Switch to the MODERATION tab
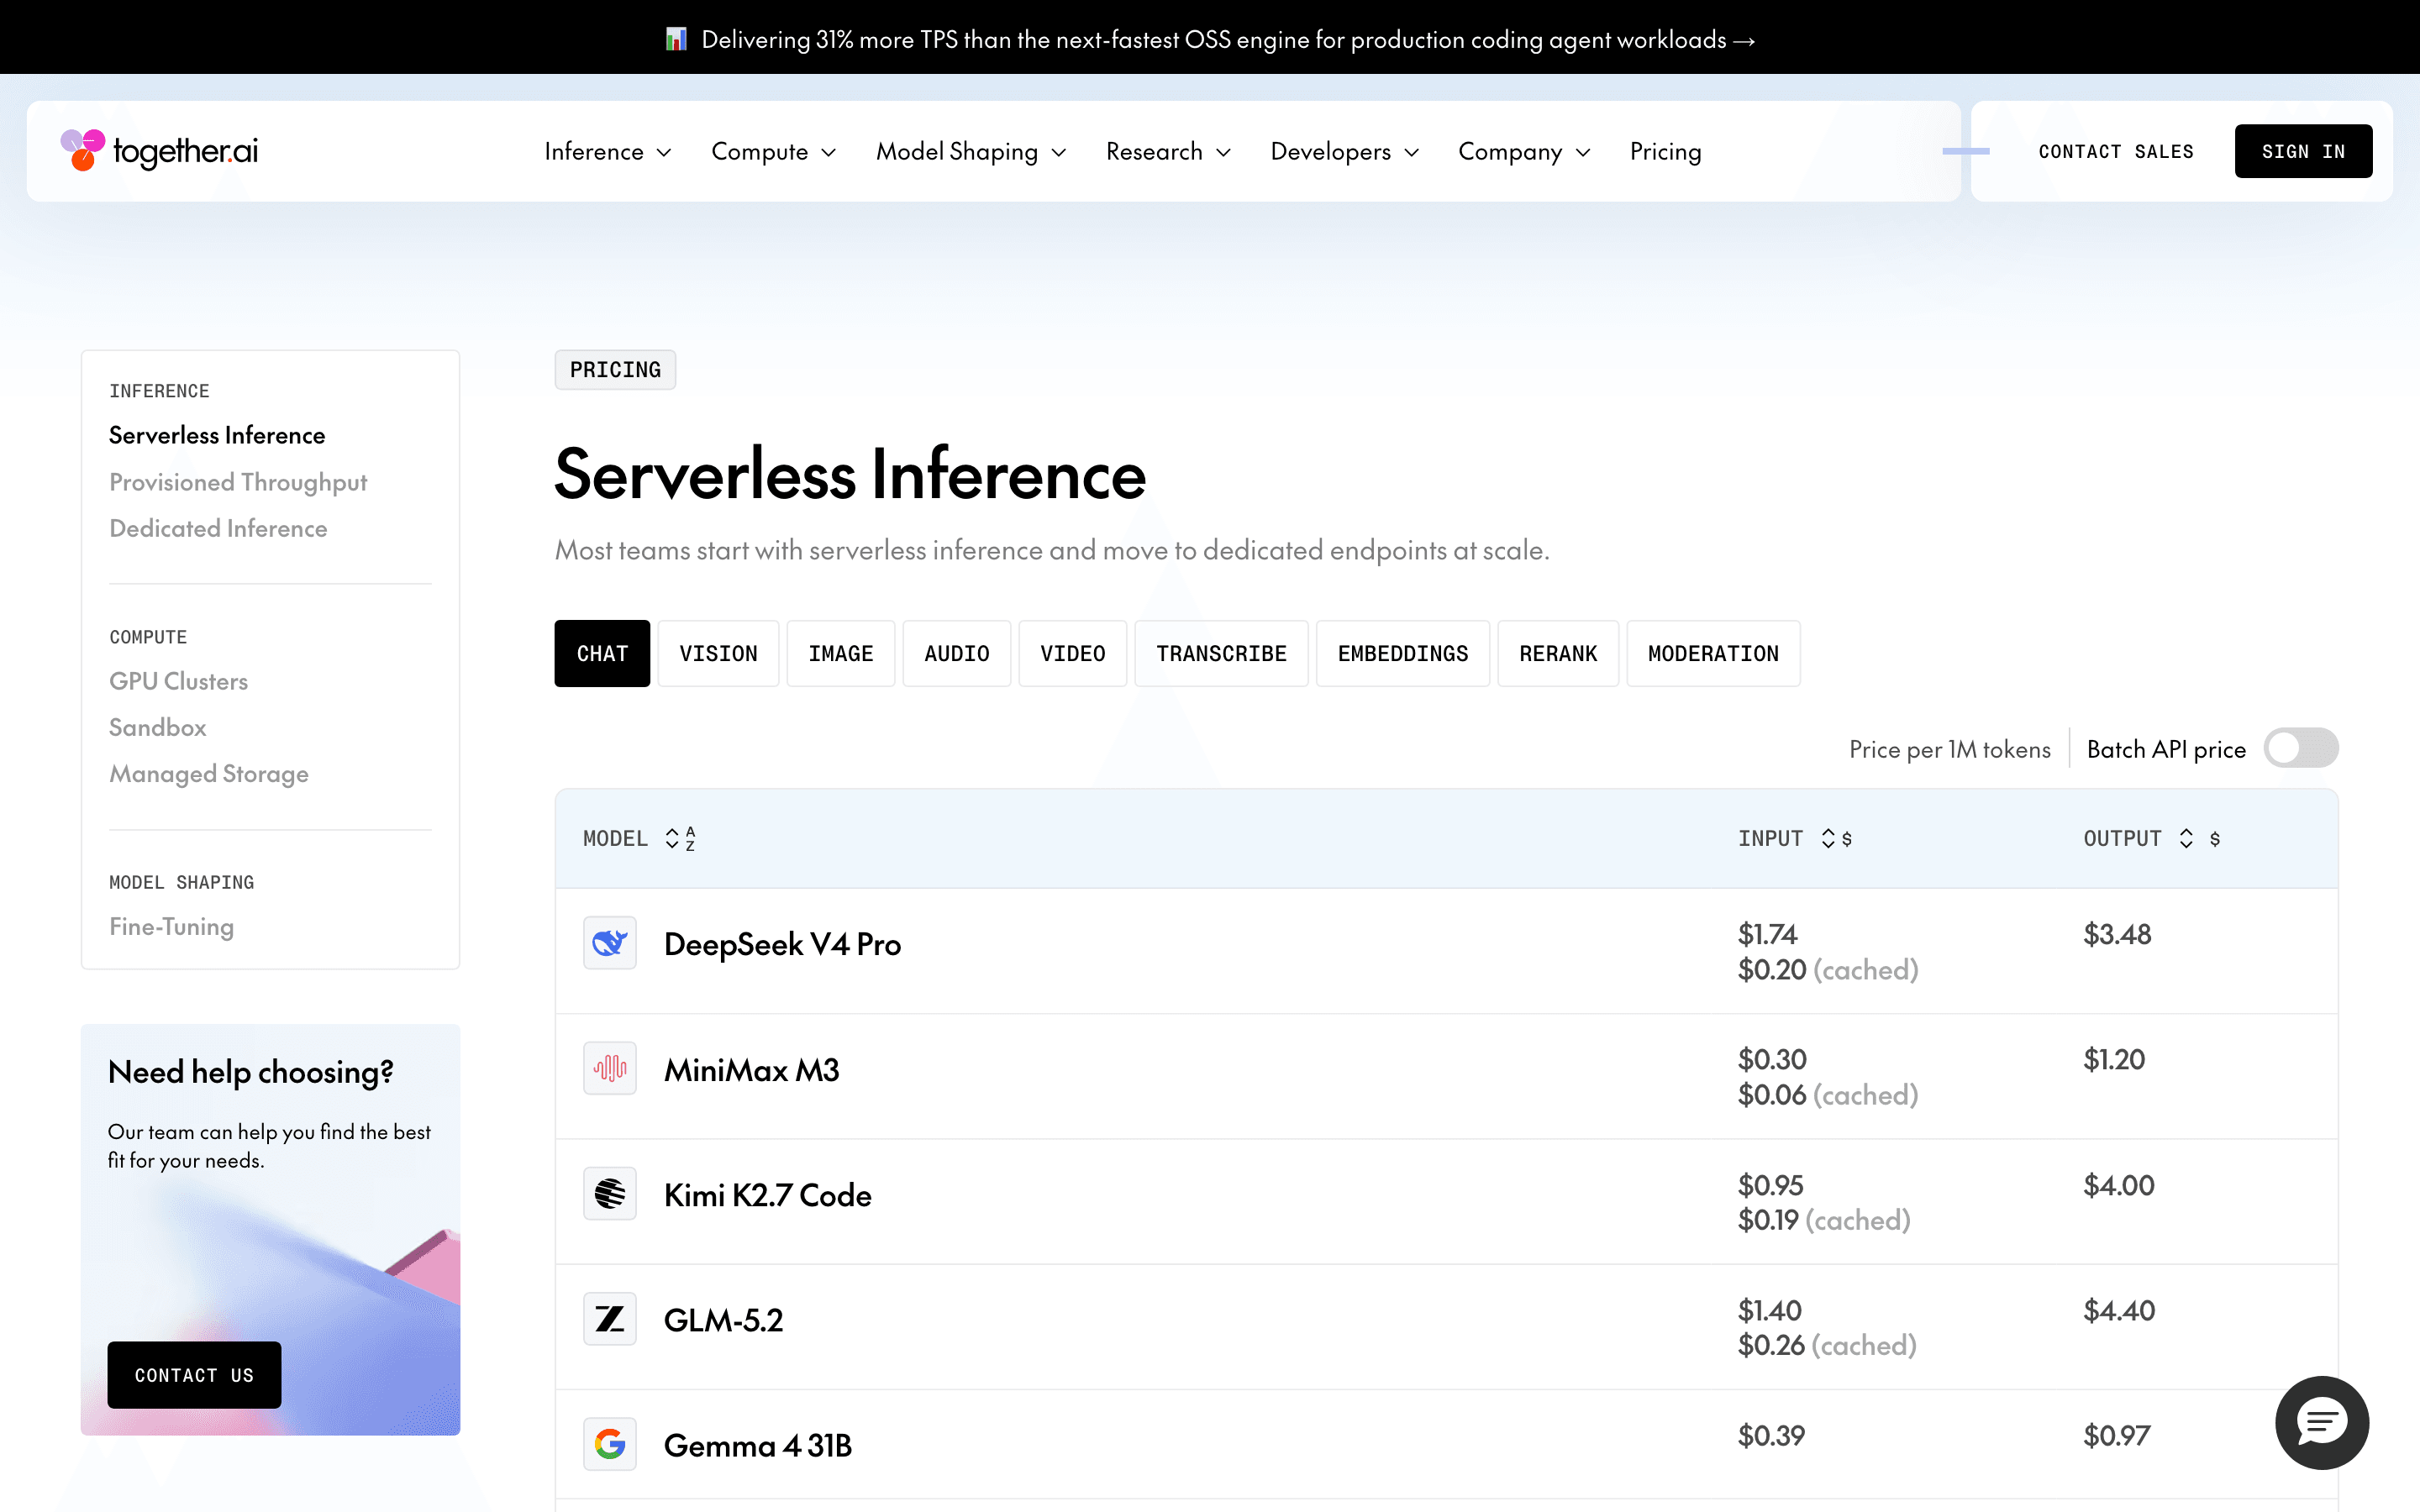Viewport: 2420px width, 1512px height. coord(1713,653)
